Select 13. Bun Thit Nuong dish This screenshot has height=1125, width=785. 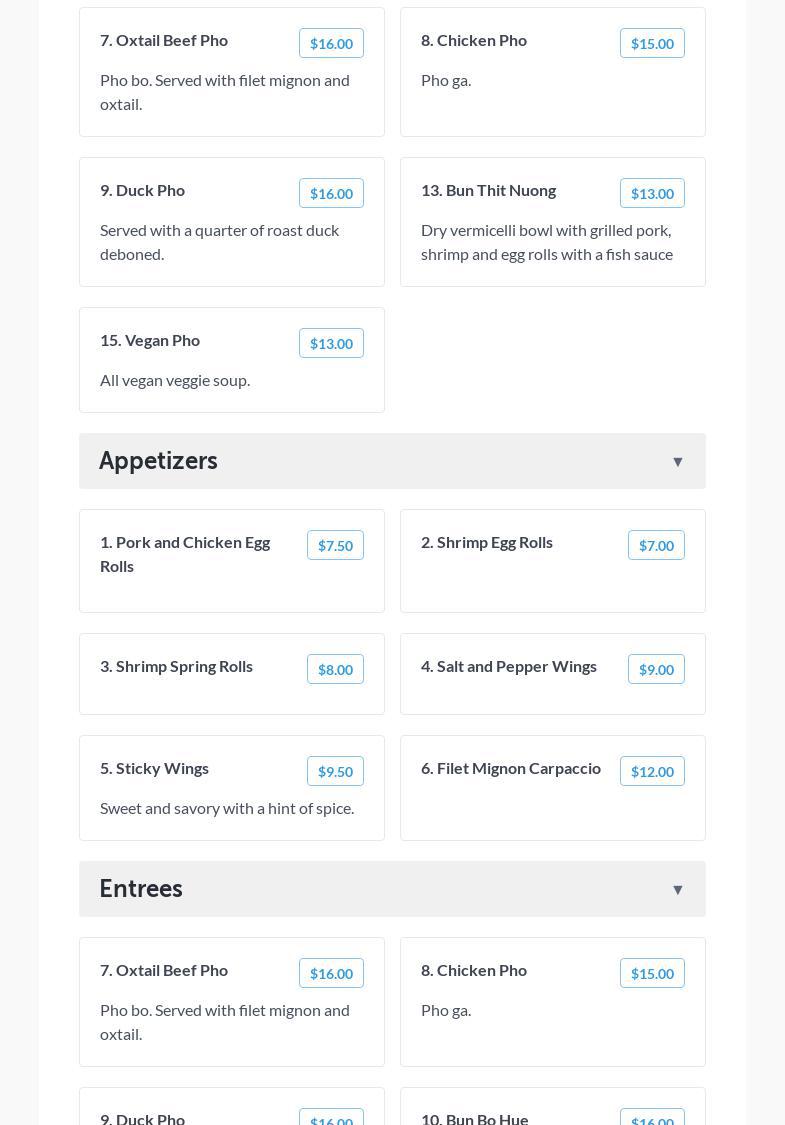[x=488, y=190]
